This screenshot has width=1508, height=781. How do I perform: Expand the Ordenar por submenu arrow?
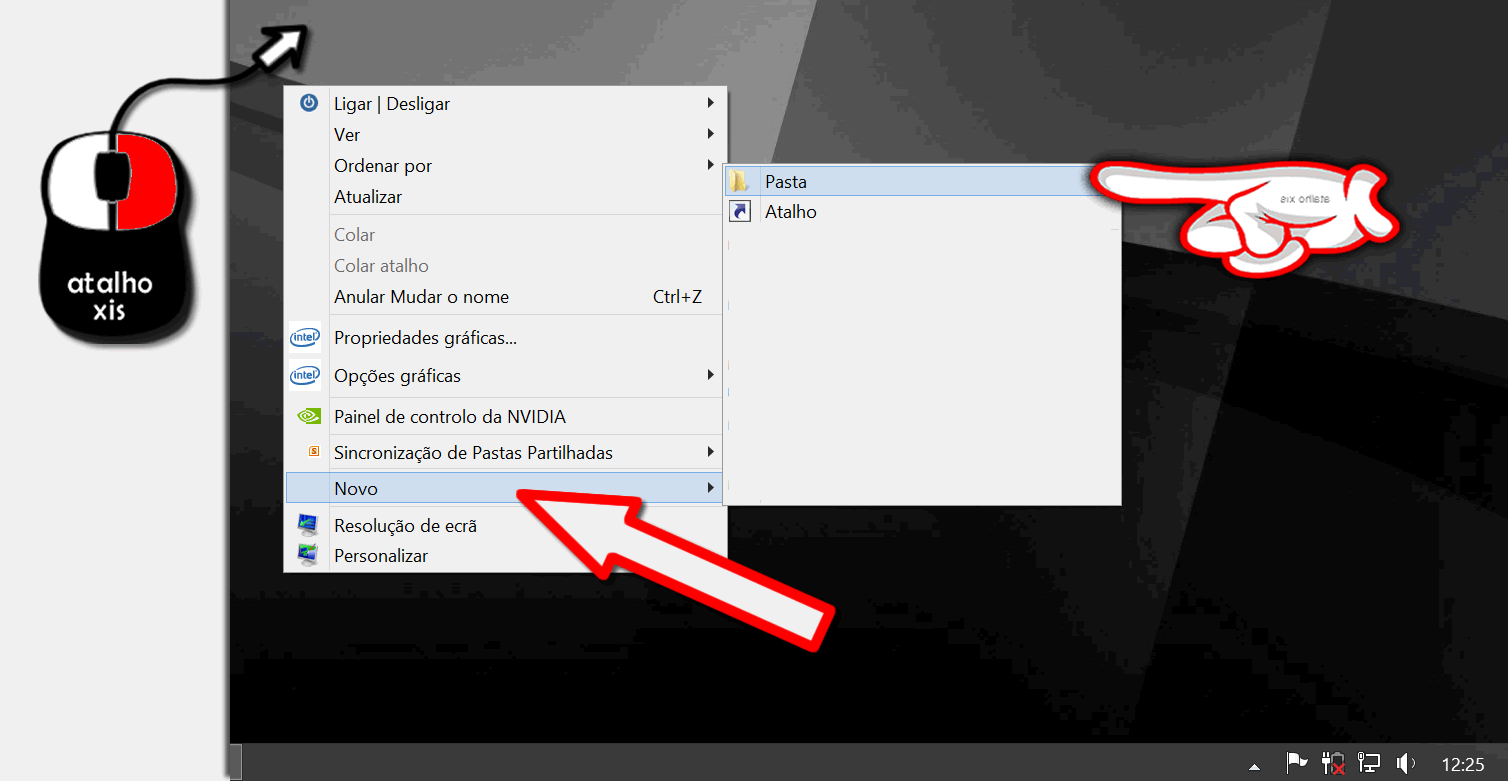710,165
